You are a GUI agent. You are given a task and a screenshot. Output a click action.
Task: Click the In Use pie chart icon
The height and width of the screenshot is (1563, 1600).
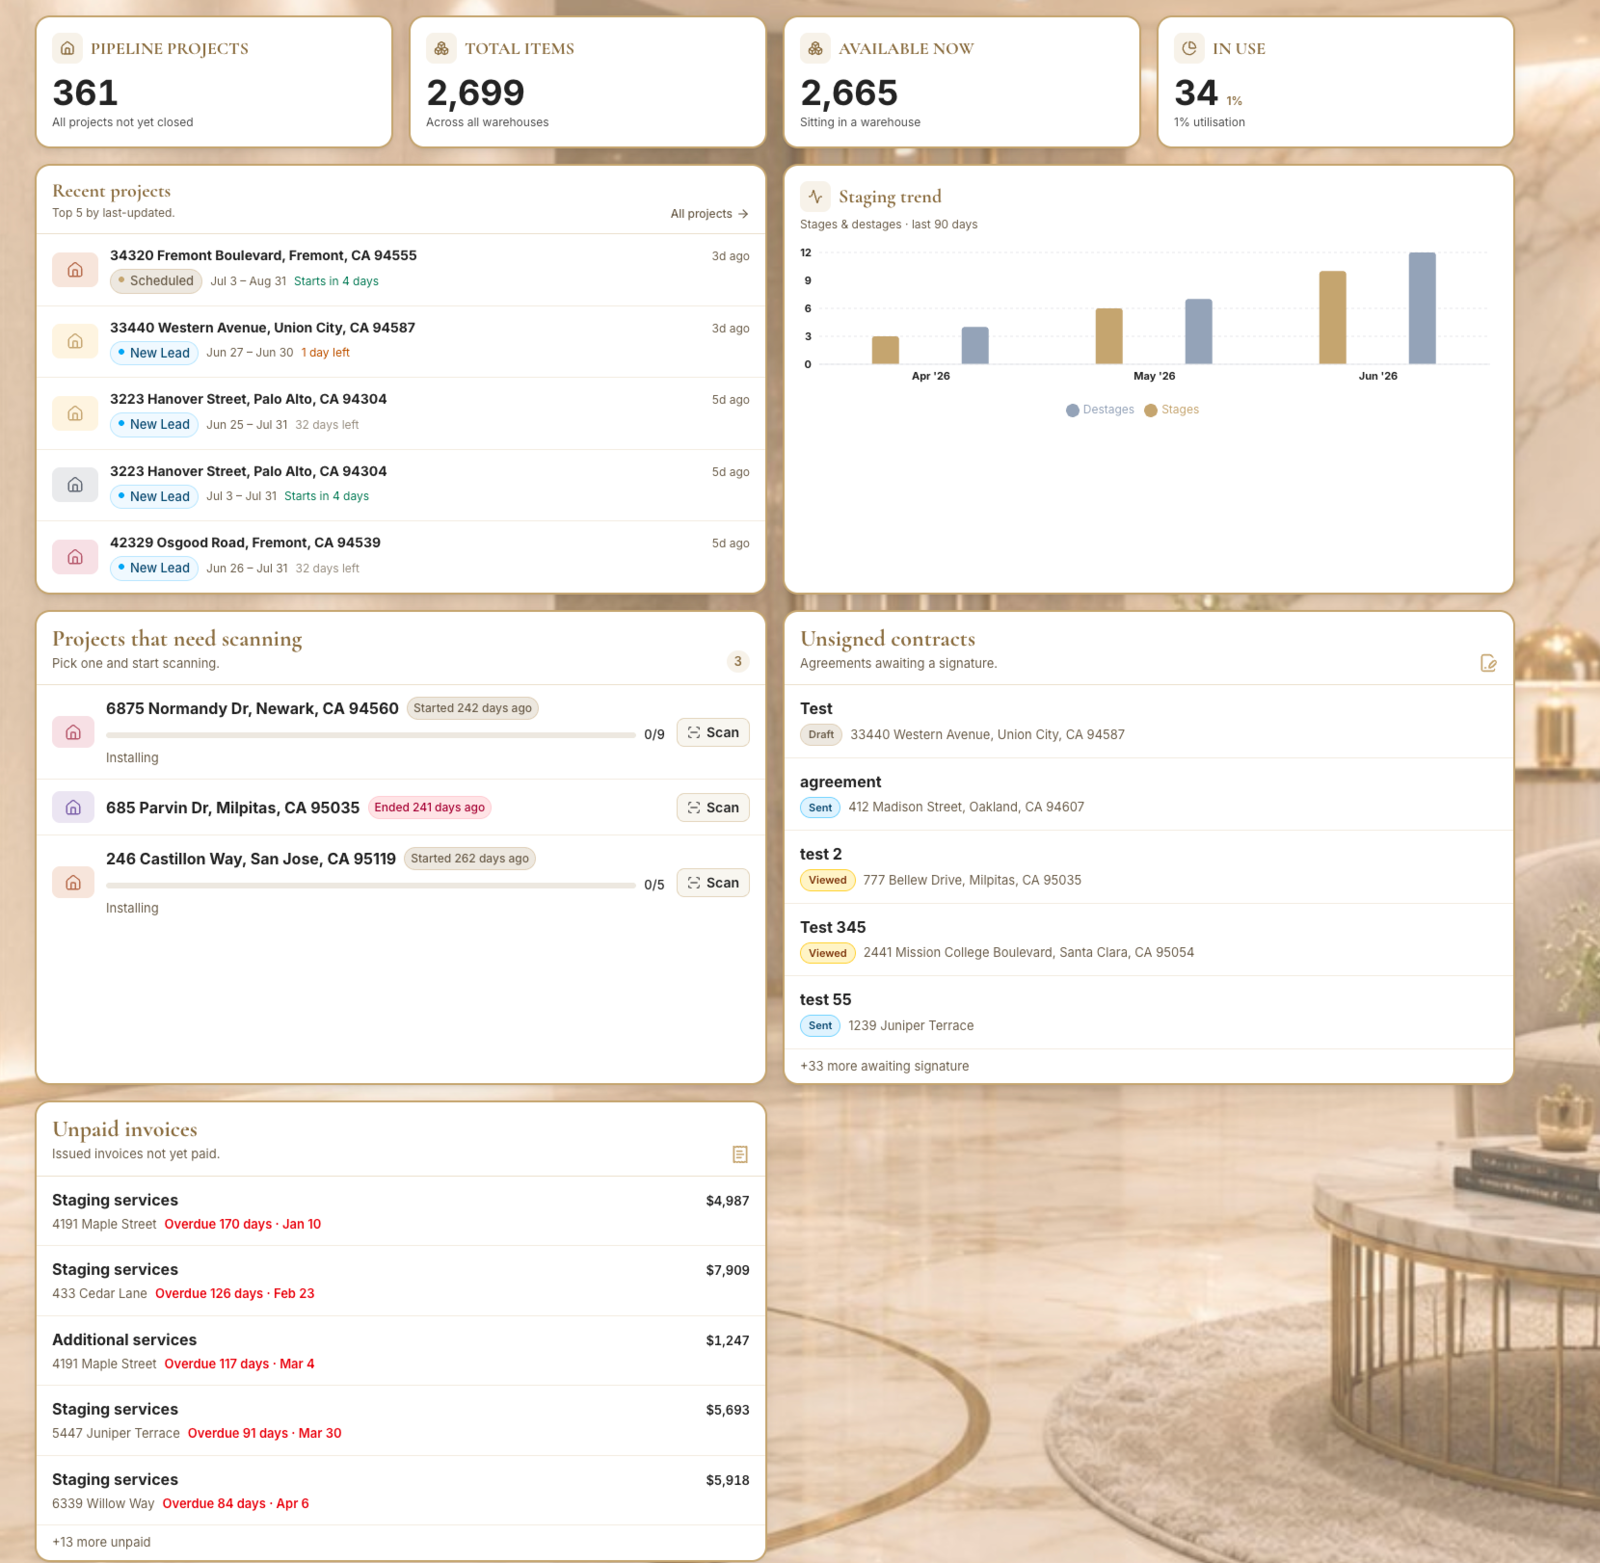pos(1189,48)
